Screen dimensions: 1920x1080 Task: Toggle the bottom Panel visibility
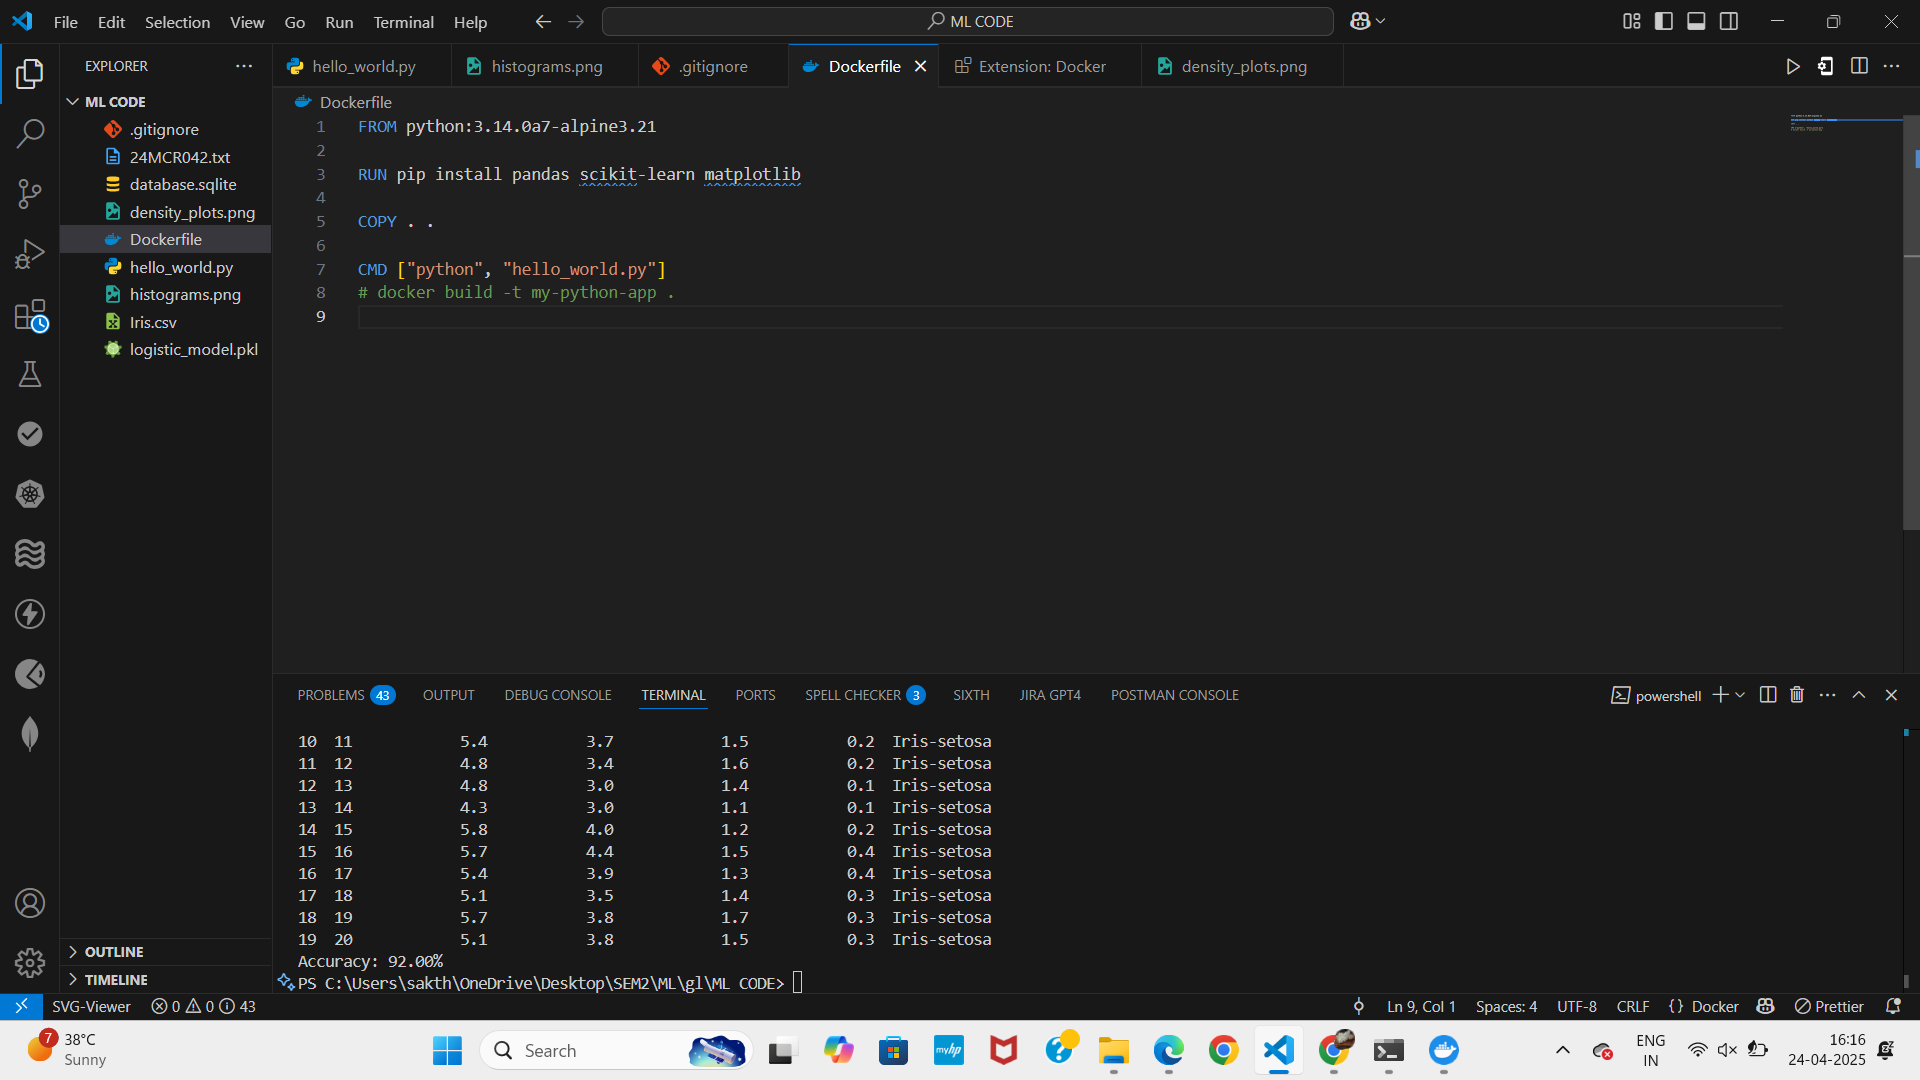pos(1696,21)
